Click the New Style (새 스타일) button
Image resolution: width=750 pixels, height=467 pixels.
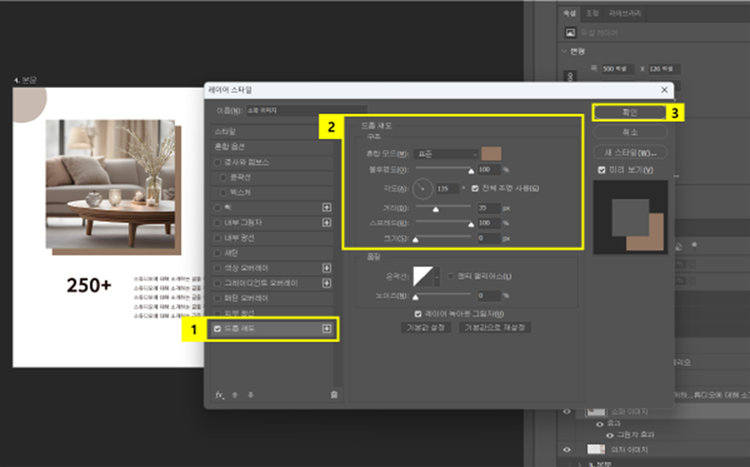[630, 153]
